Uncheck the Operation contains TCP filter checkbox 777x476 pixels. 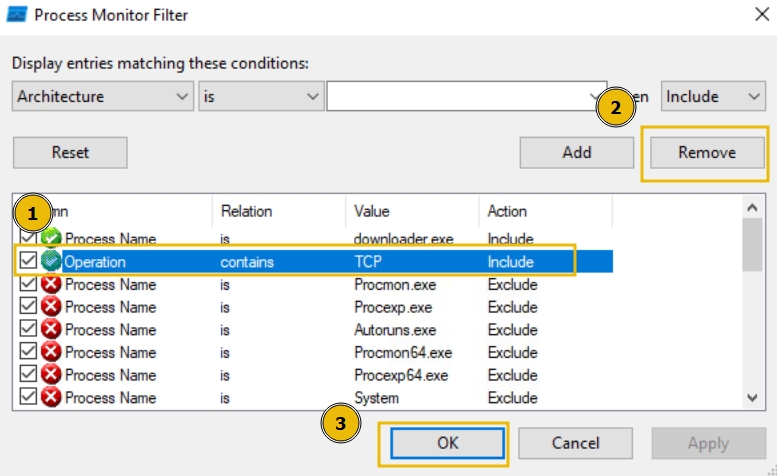pos(28,262)
